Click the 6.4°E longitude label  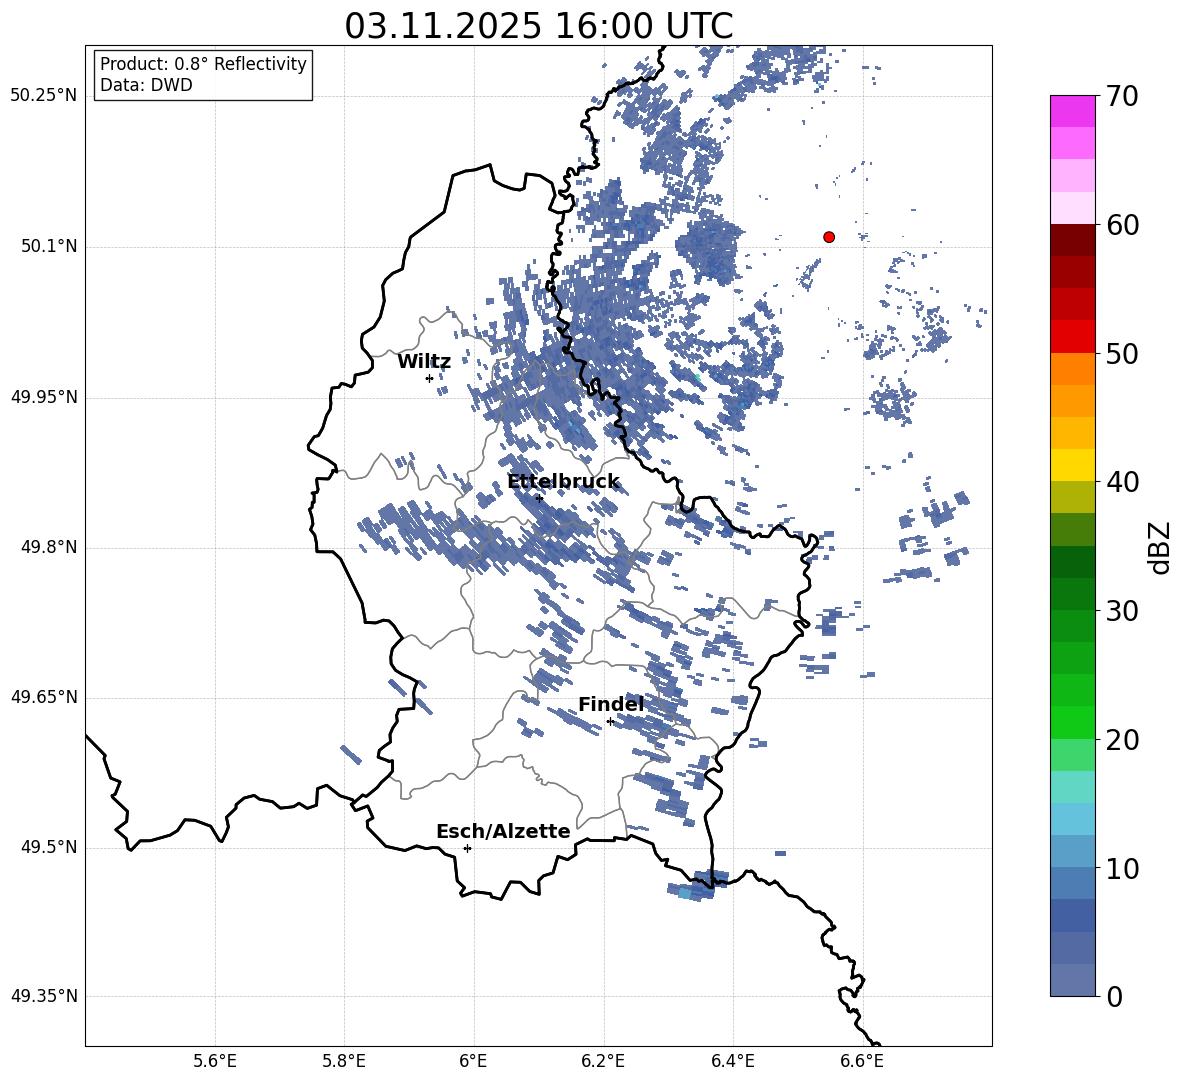click(x=732, y=1061)
